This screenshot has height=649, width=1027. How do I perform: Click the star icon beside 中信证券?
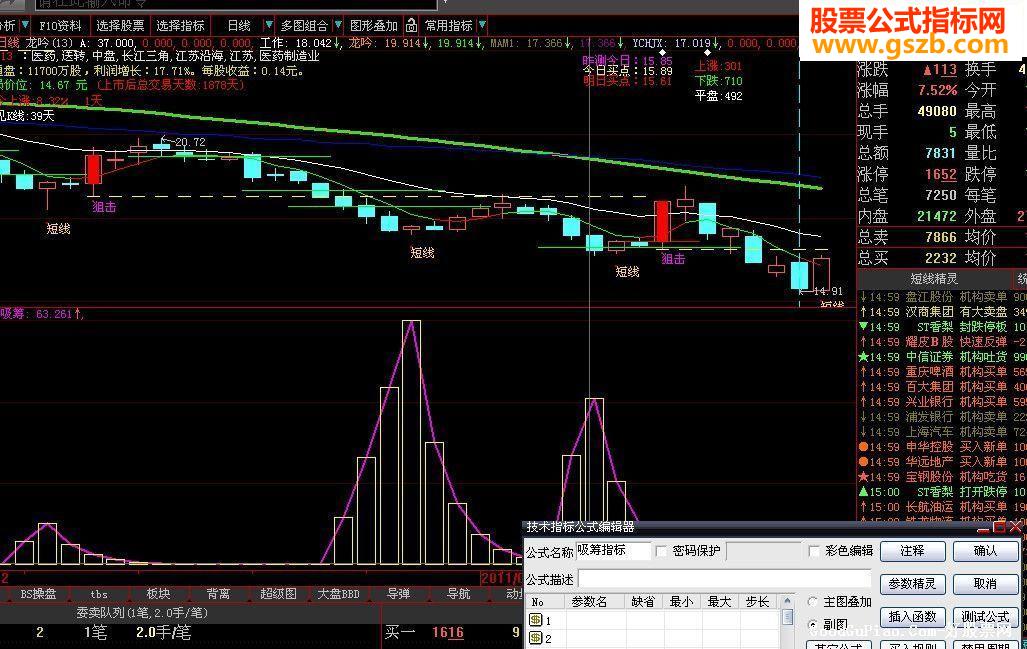tap(862, 356)
